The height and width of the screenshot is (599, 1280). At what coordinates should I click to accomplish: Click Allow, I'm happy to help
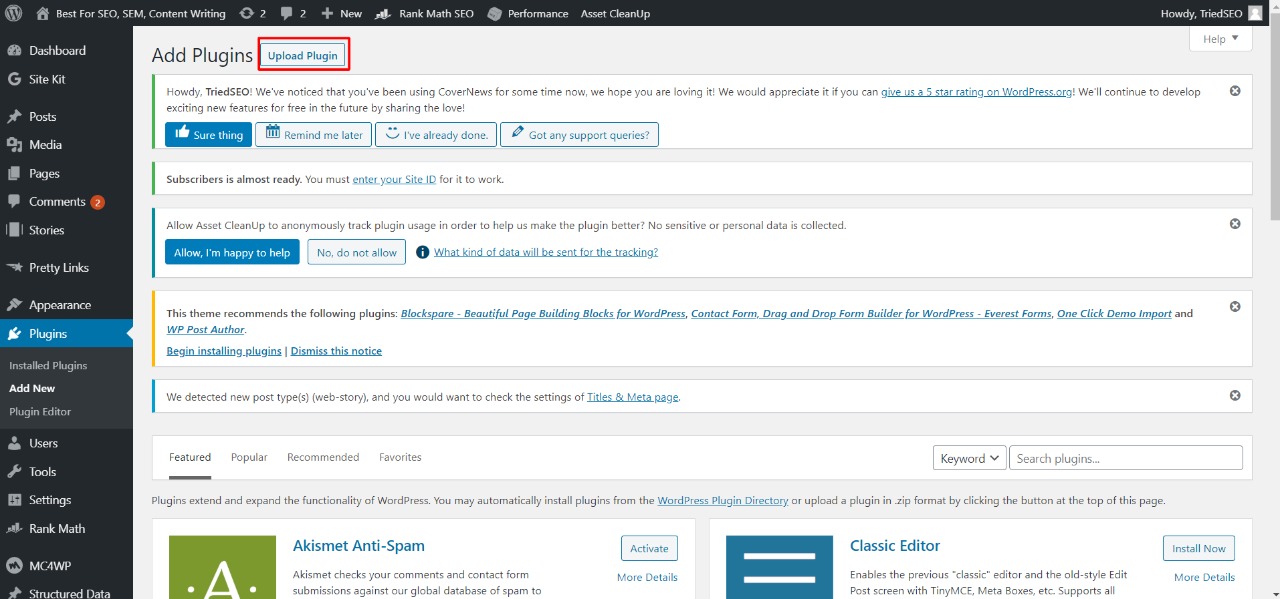pyautogui.click(x=232, y=252)
